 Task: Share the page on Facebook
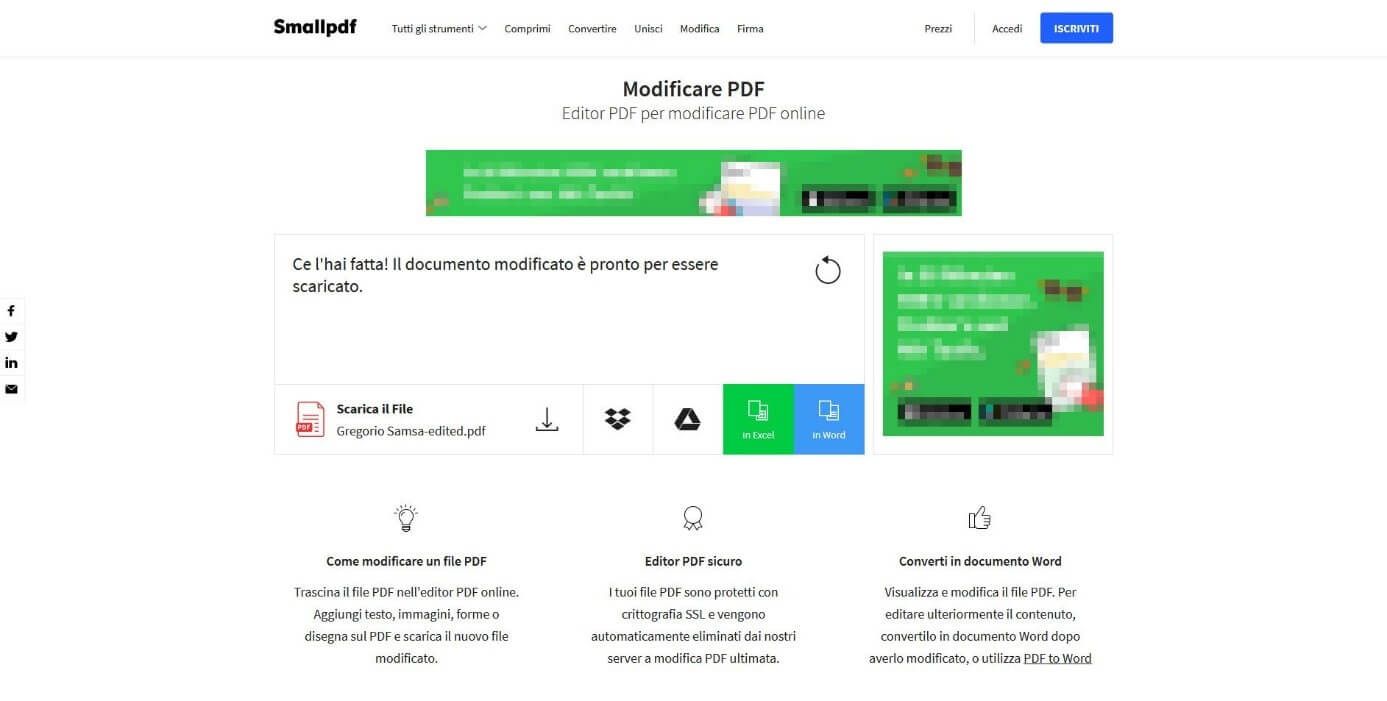pos(11,311)
